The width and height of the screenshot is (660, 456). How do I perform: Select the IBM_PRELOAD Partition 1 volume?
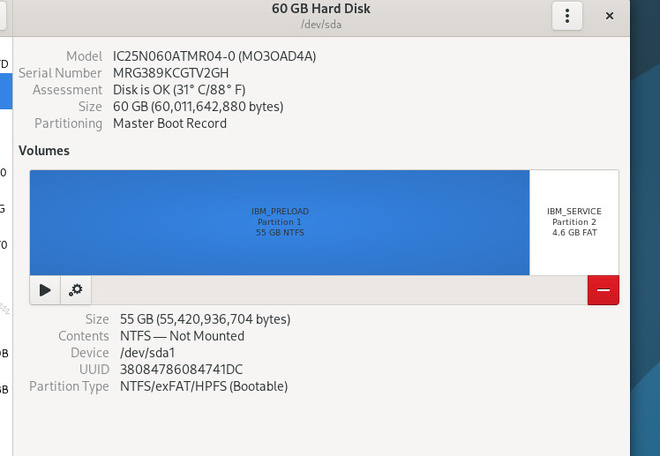click(x=279, y=222)
